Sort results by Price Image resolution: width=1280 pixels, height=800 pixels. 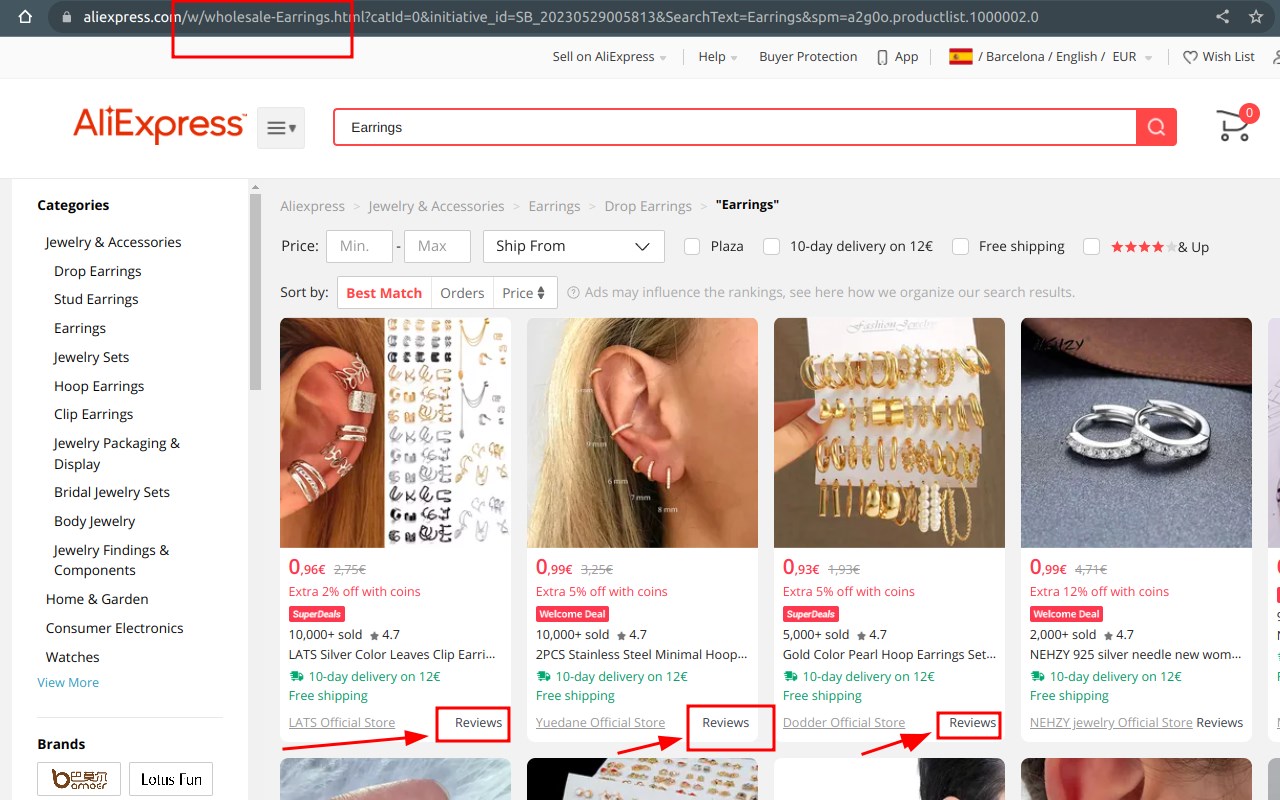point(524,293)
